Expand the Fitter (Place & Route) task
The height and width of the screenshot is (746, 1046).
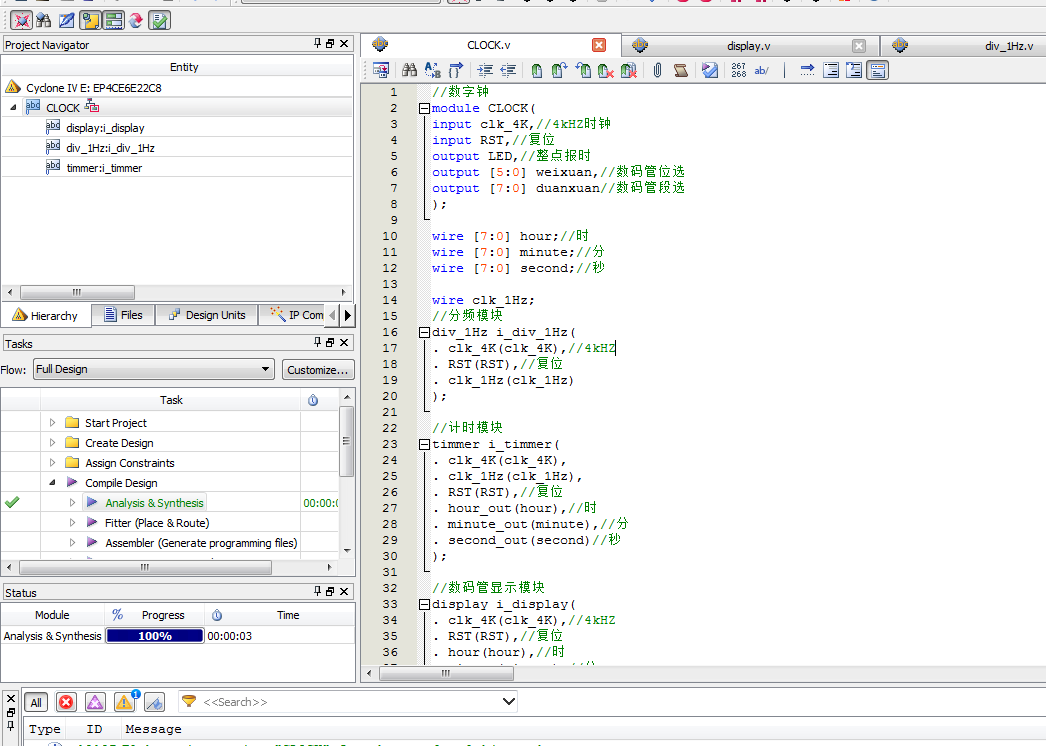coord(72,522)
